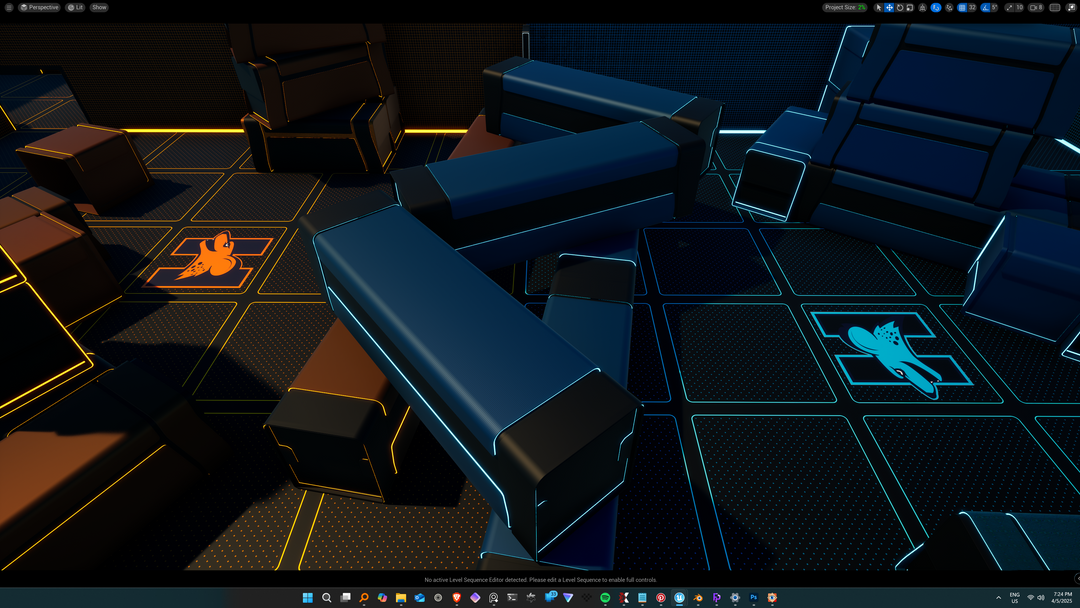Toggle surface snapping
This screenshot has height=608, width=1080.
click(936, 7)
